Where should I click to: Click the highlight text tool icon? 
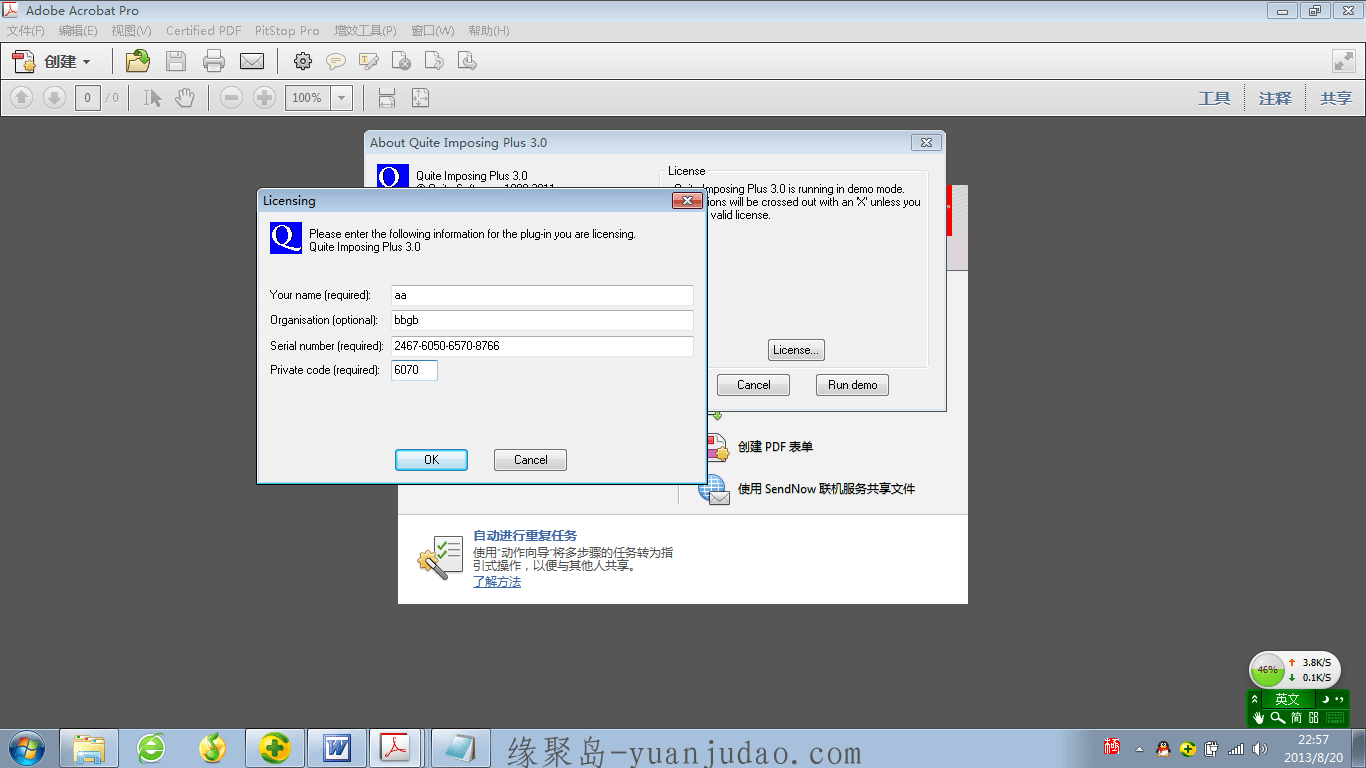click(x=368, y=62)
